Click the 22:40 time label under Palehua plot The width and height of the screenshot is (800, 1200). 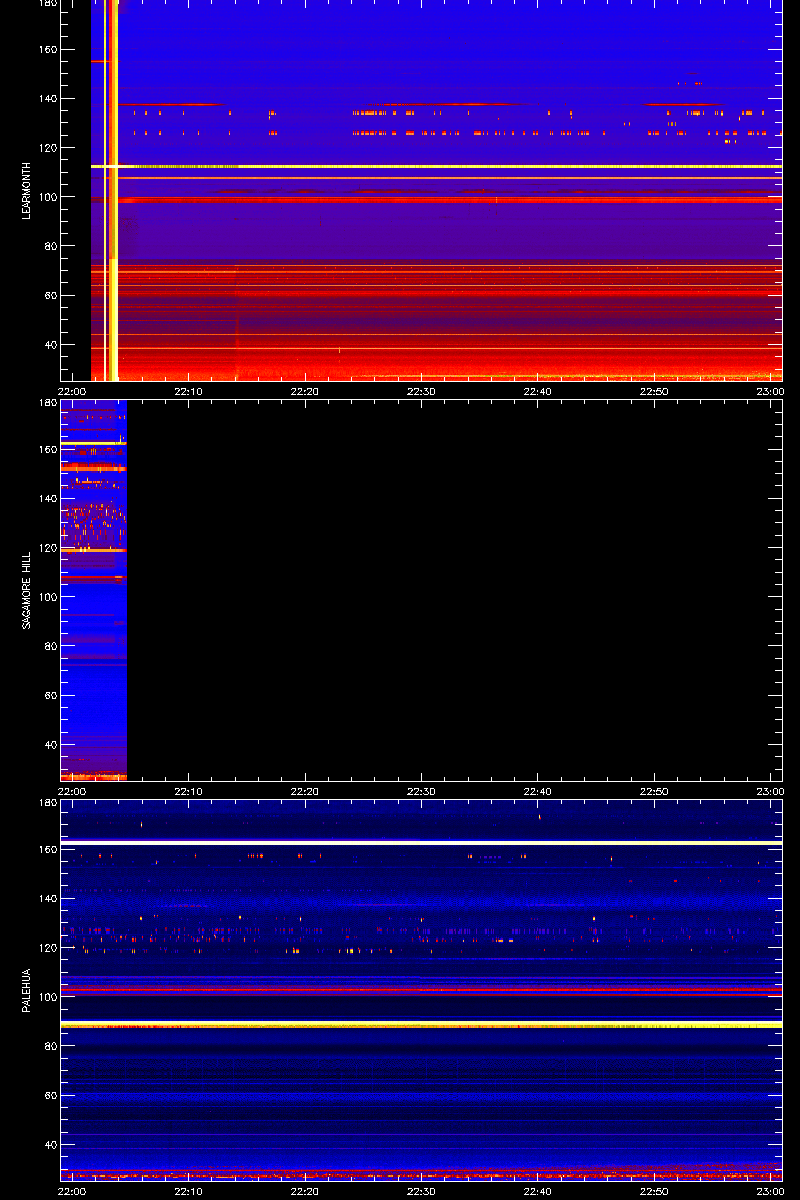pos(538,1191)
